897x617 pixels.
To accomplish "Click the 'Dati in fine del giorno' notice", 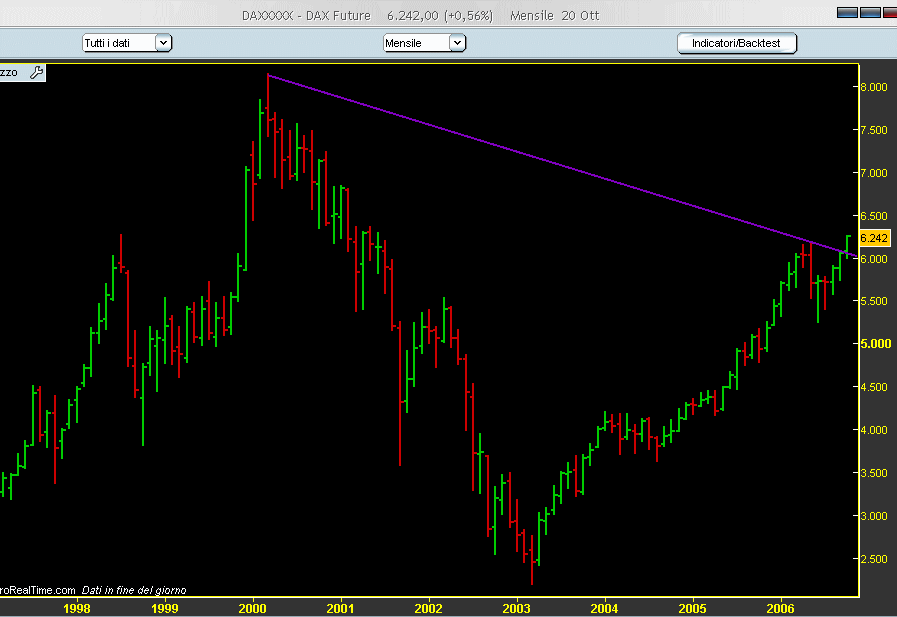I will coord(134,590).
